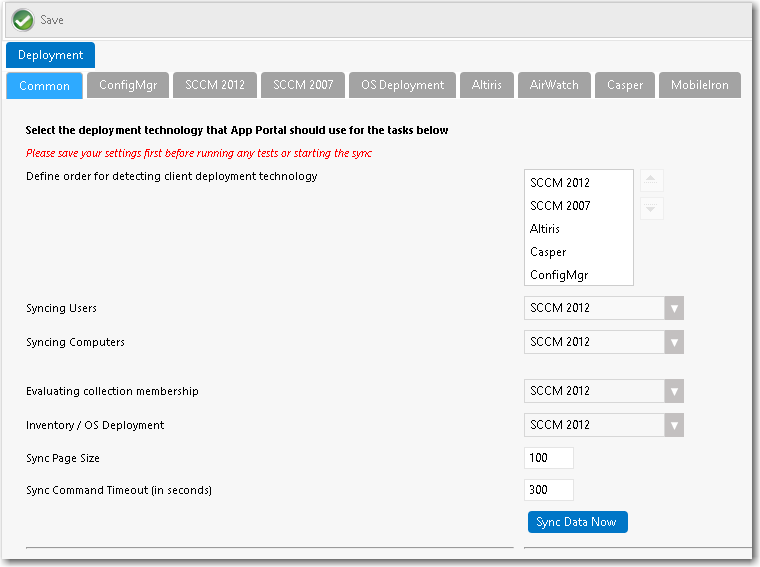Expand the Inventory / OS Deployment dropdown

pos(603,425)
